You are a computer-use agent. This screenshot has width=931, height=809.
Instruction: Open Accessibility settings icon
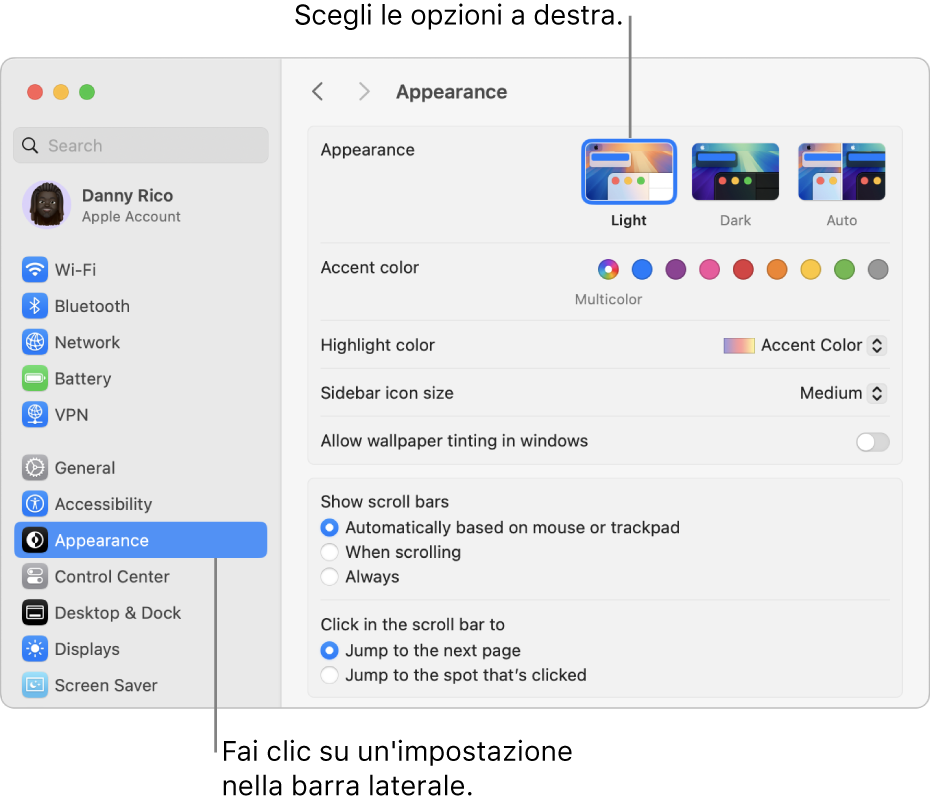(x=35, y=504)
